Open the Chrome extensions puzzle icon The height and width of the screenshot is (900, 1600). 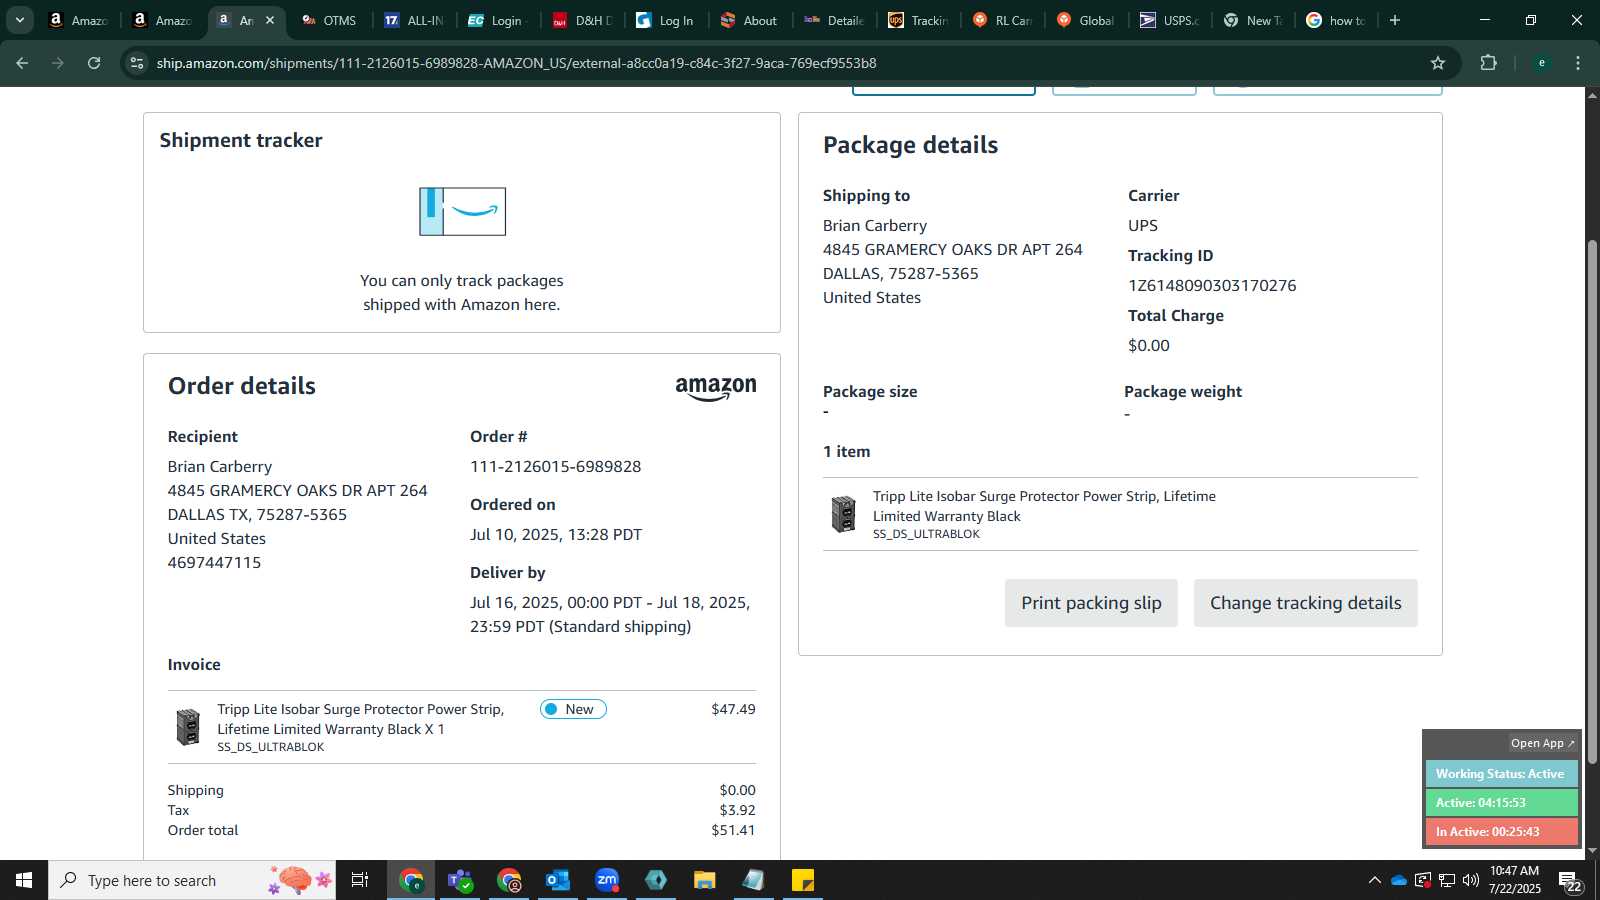pyautogui.click(x=1488, y=63)
